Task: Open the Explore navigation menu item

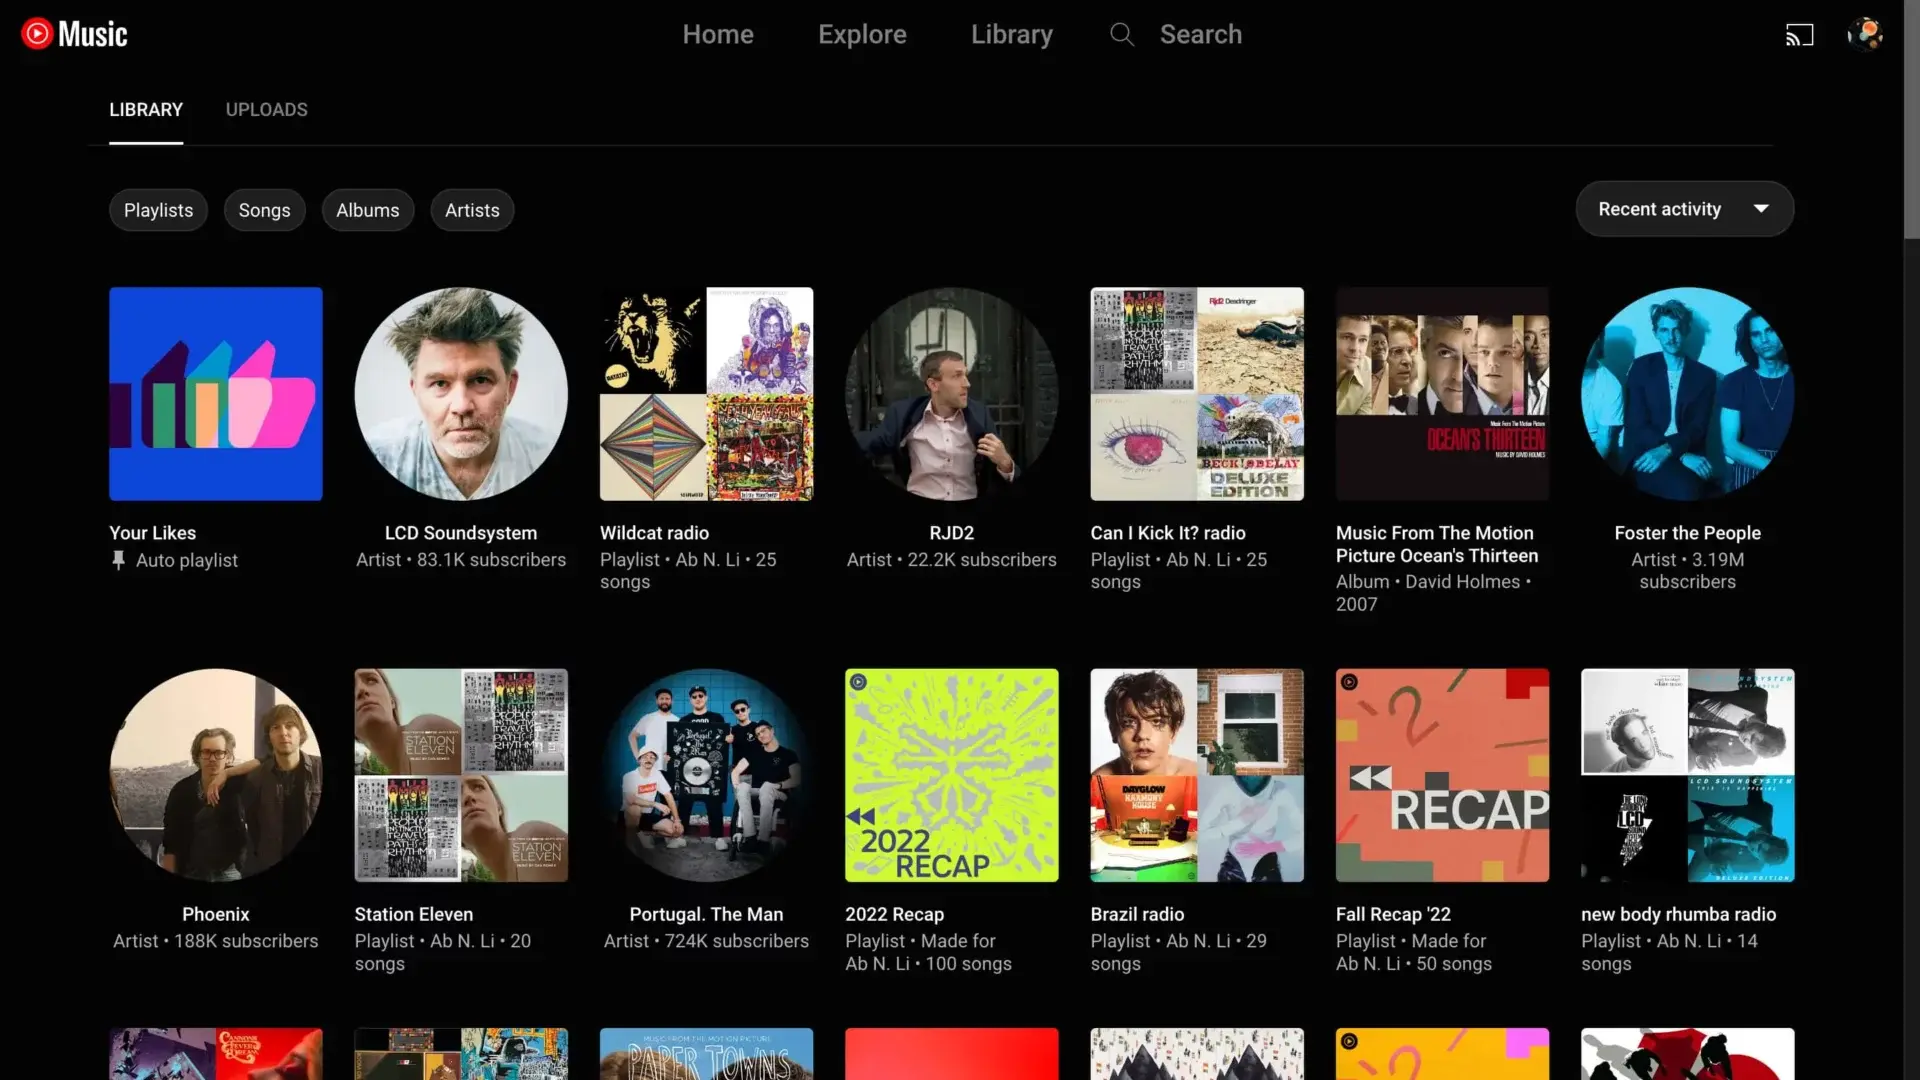Action: click(862, 34)
